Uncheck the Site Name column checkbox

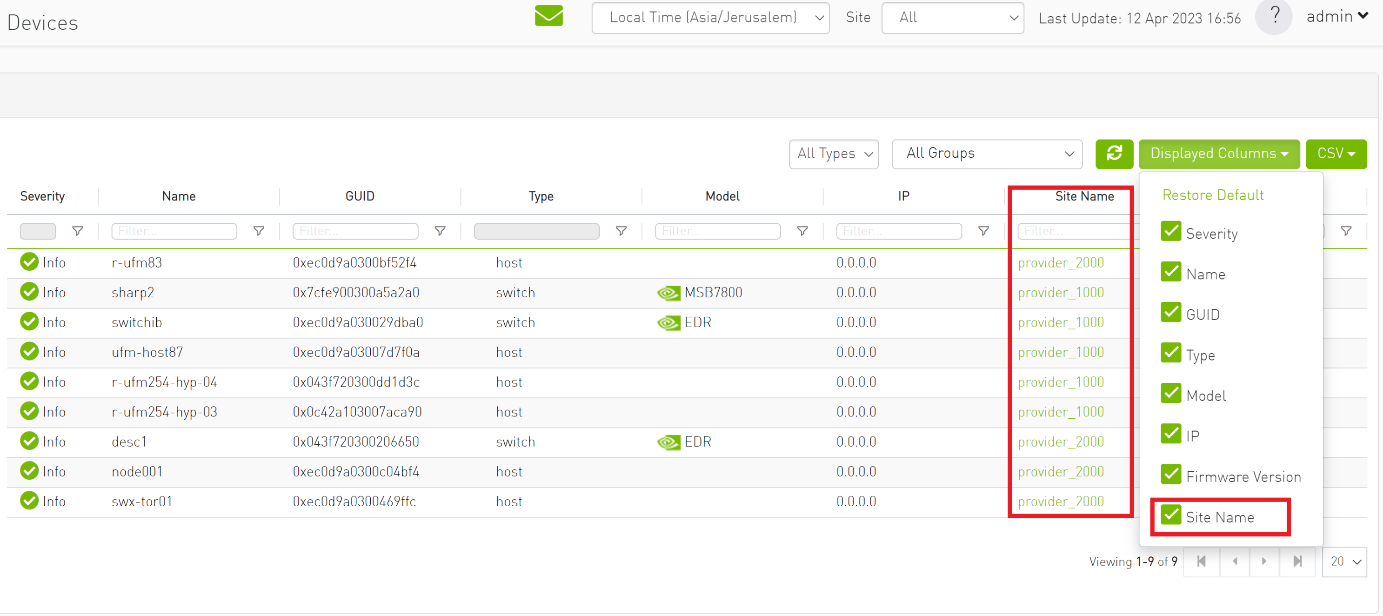1170,515
